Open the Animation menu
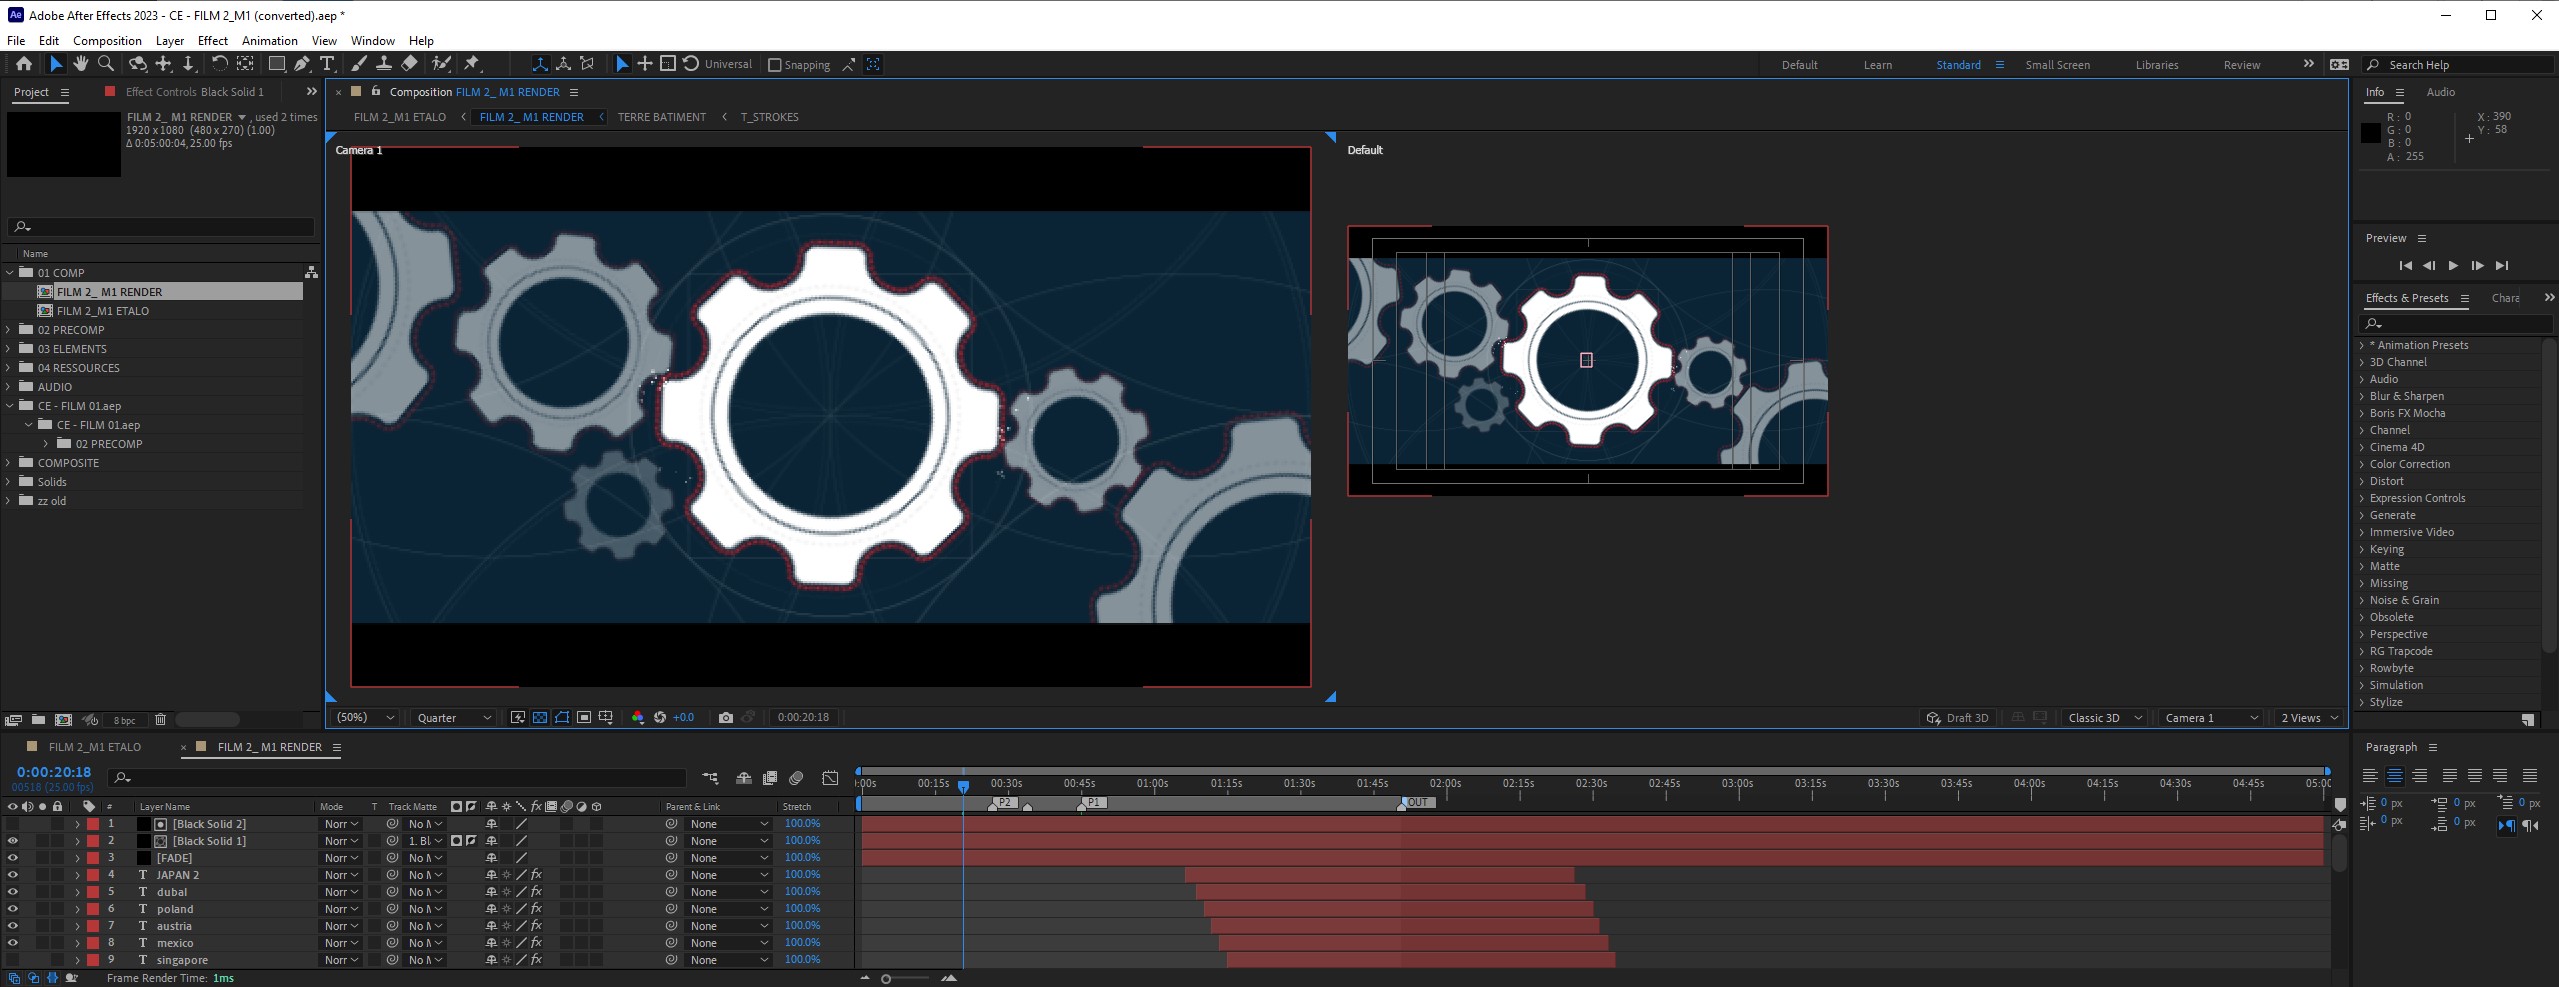Screen dimensions: 2559x987 (269, 41)
